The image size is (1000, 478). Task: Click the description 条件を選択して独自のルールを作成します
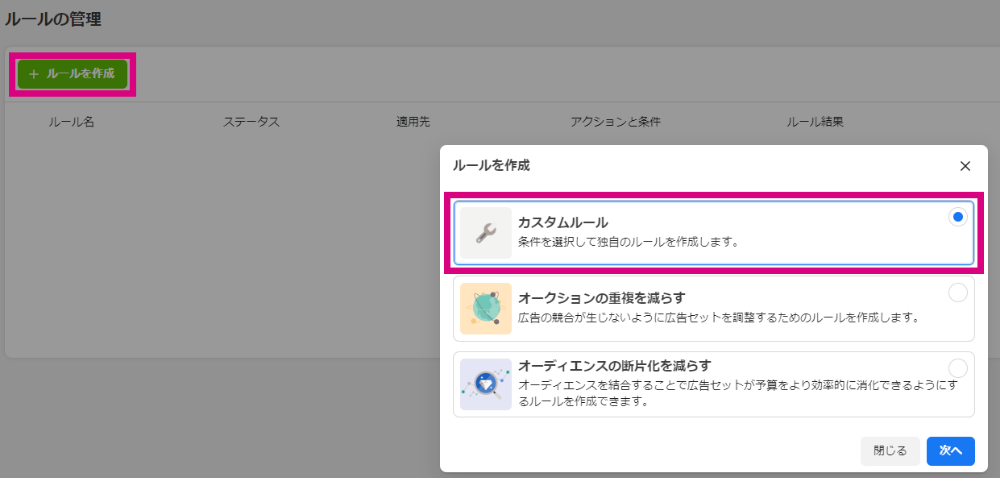pos(628,243)
